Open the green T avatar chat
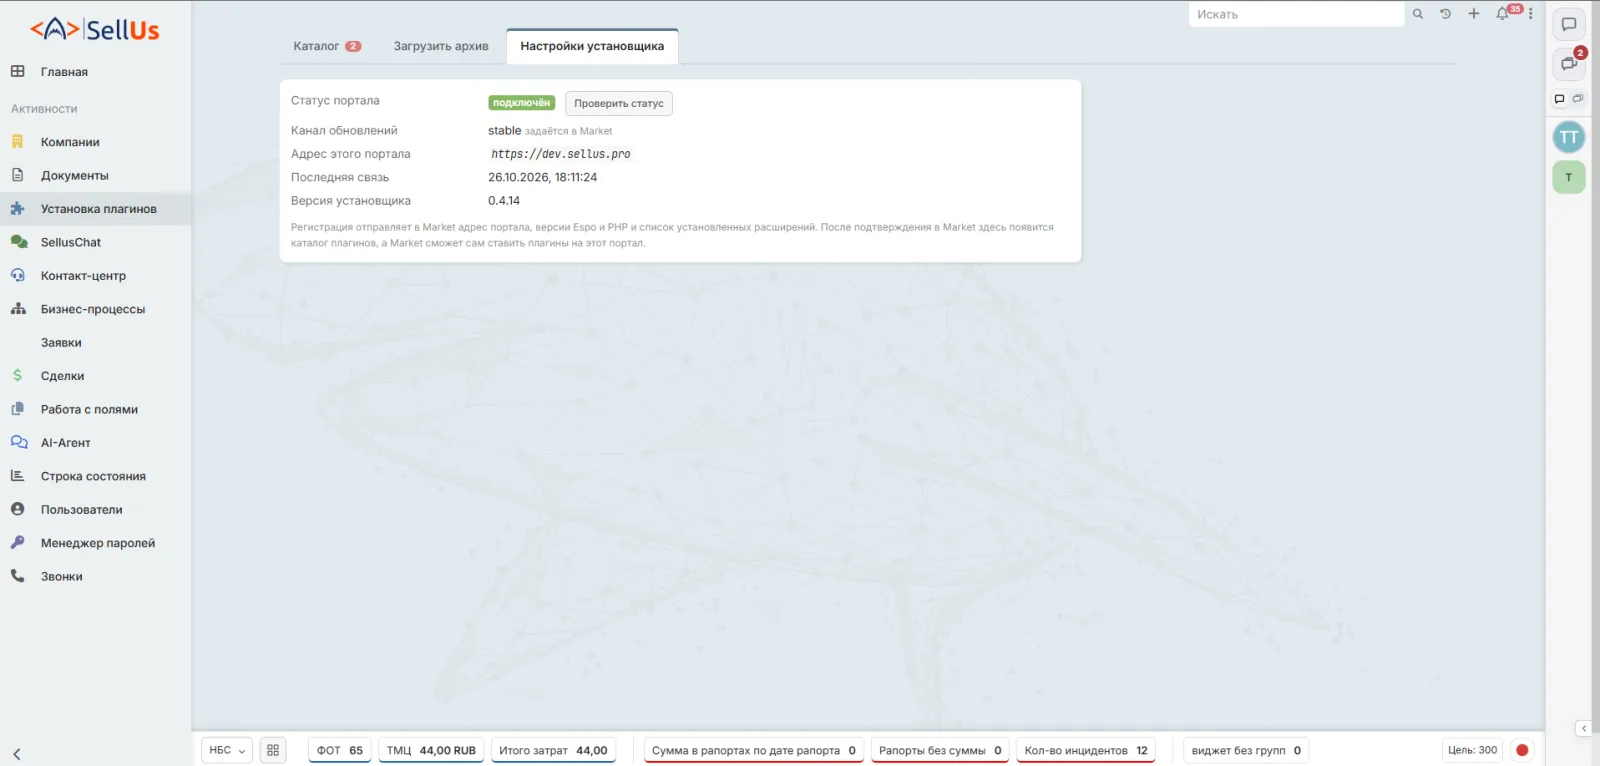Viewport: 1600px width, 766px height. click(x=1569, y=177)
